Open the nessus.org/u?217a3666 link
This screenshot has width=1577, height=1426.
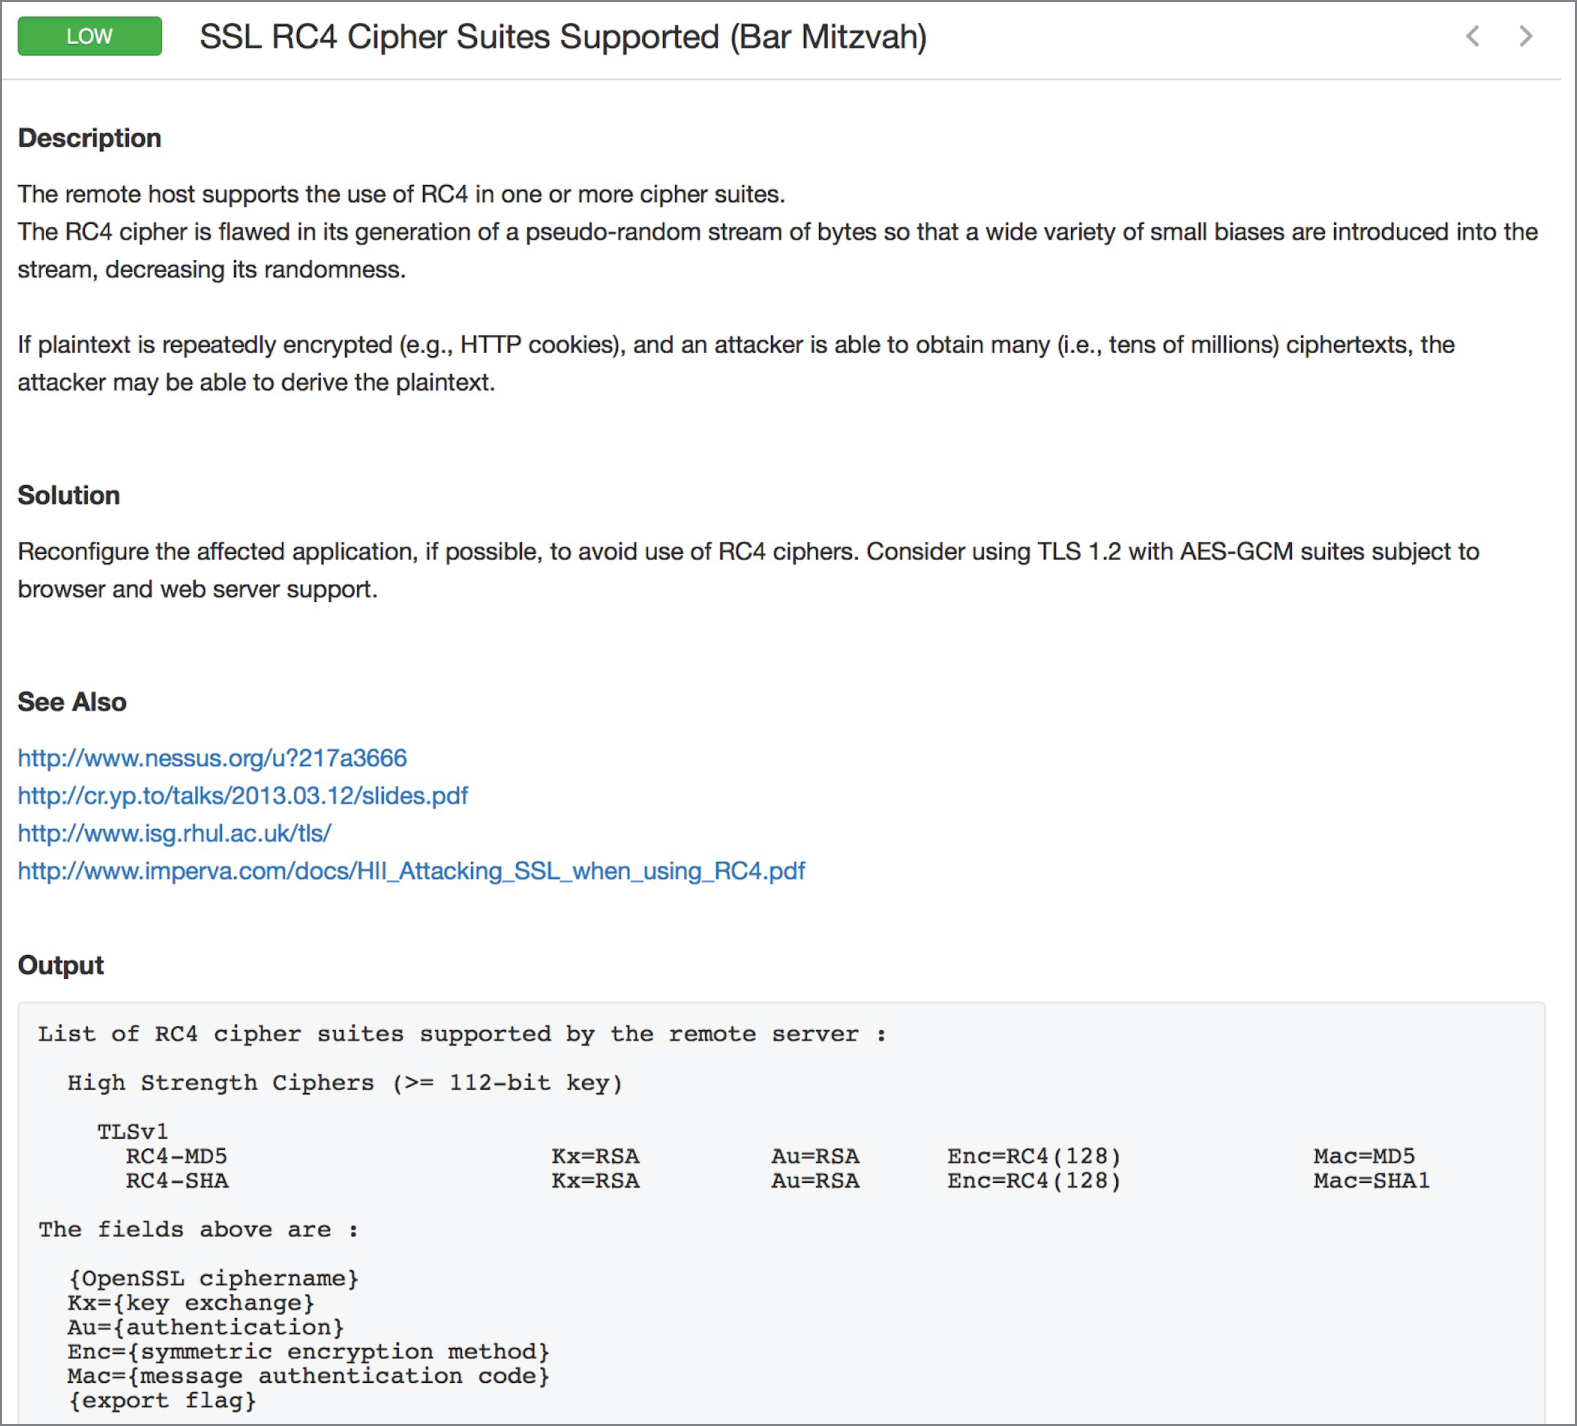point(212,758)
